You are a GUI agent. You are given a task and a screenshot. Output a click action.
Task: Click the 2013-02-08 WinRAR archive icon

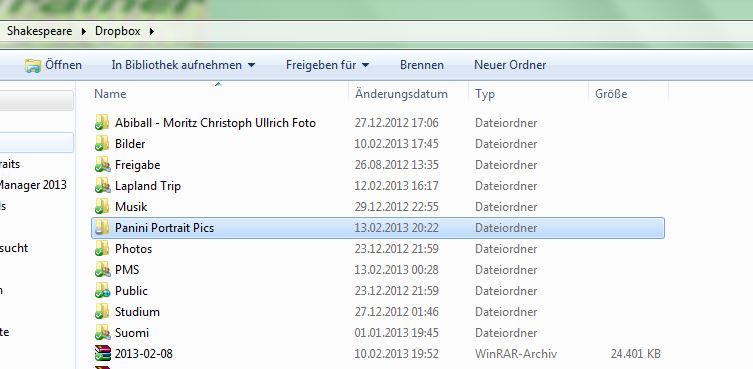point(102,354)
